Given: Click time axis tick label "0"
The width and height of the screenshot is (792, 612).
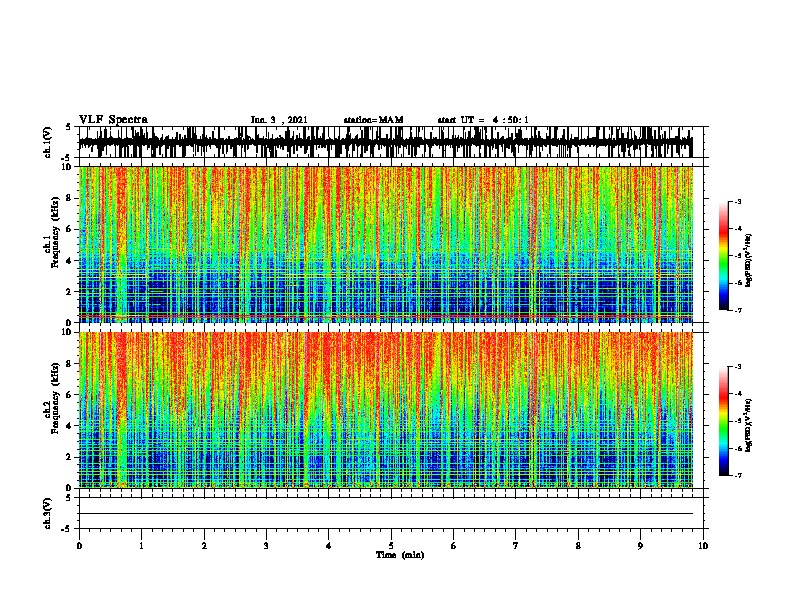Looking at the screenshot, I should coord(79,546).
